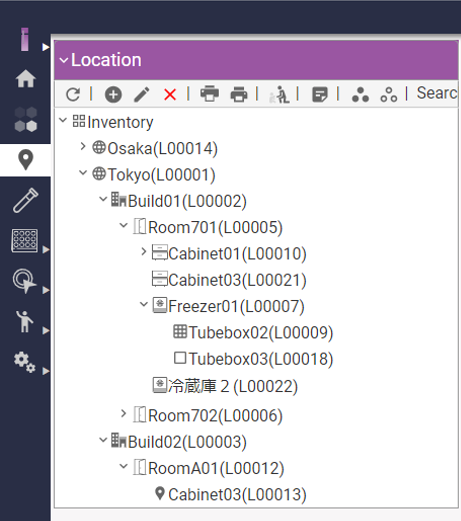Viewport: 461px width, 521px height.
Task: Select RoomA01(L00012) in the tree
Action: (x=216, y=468)
